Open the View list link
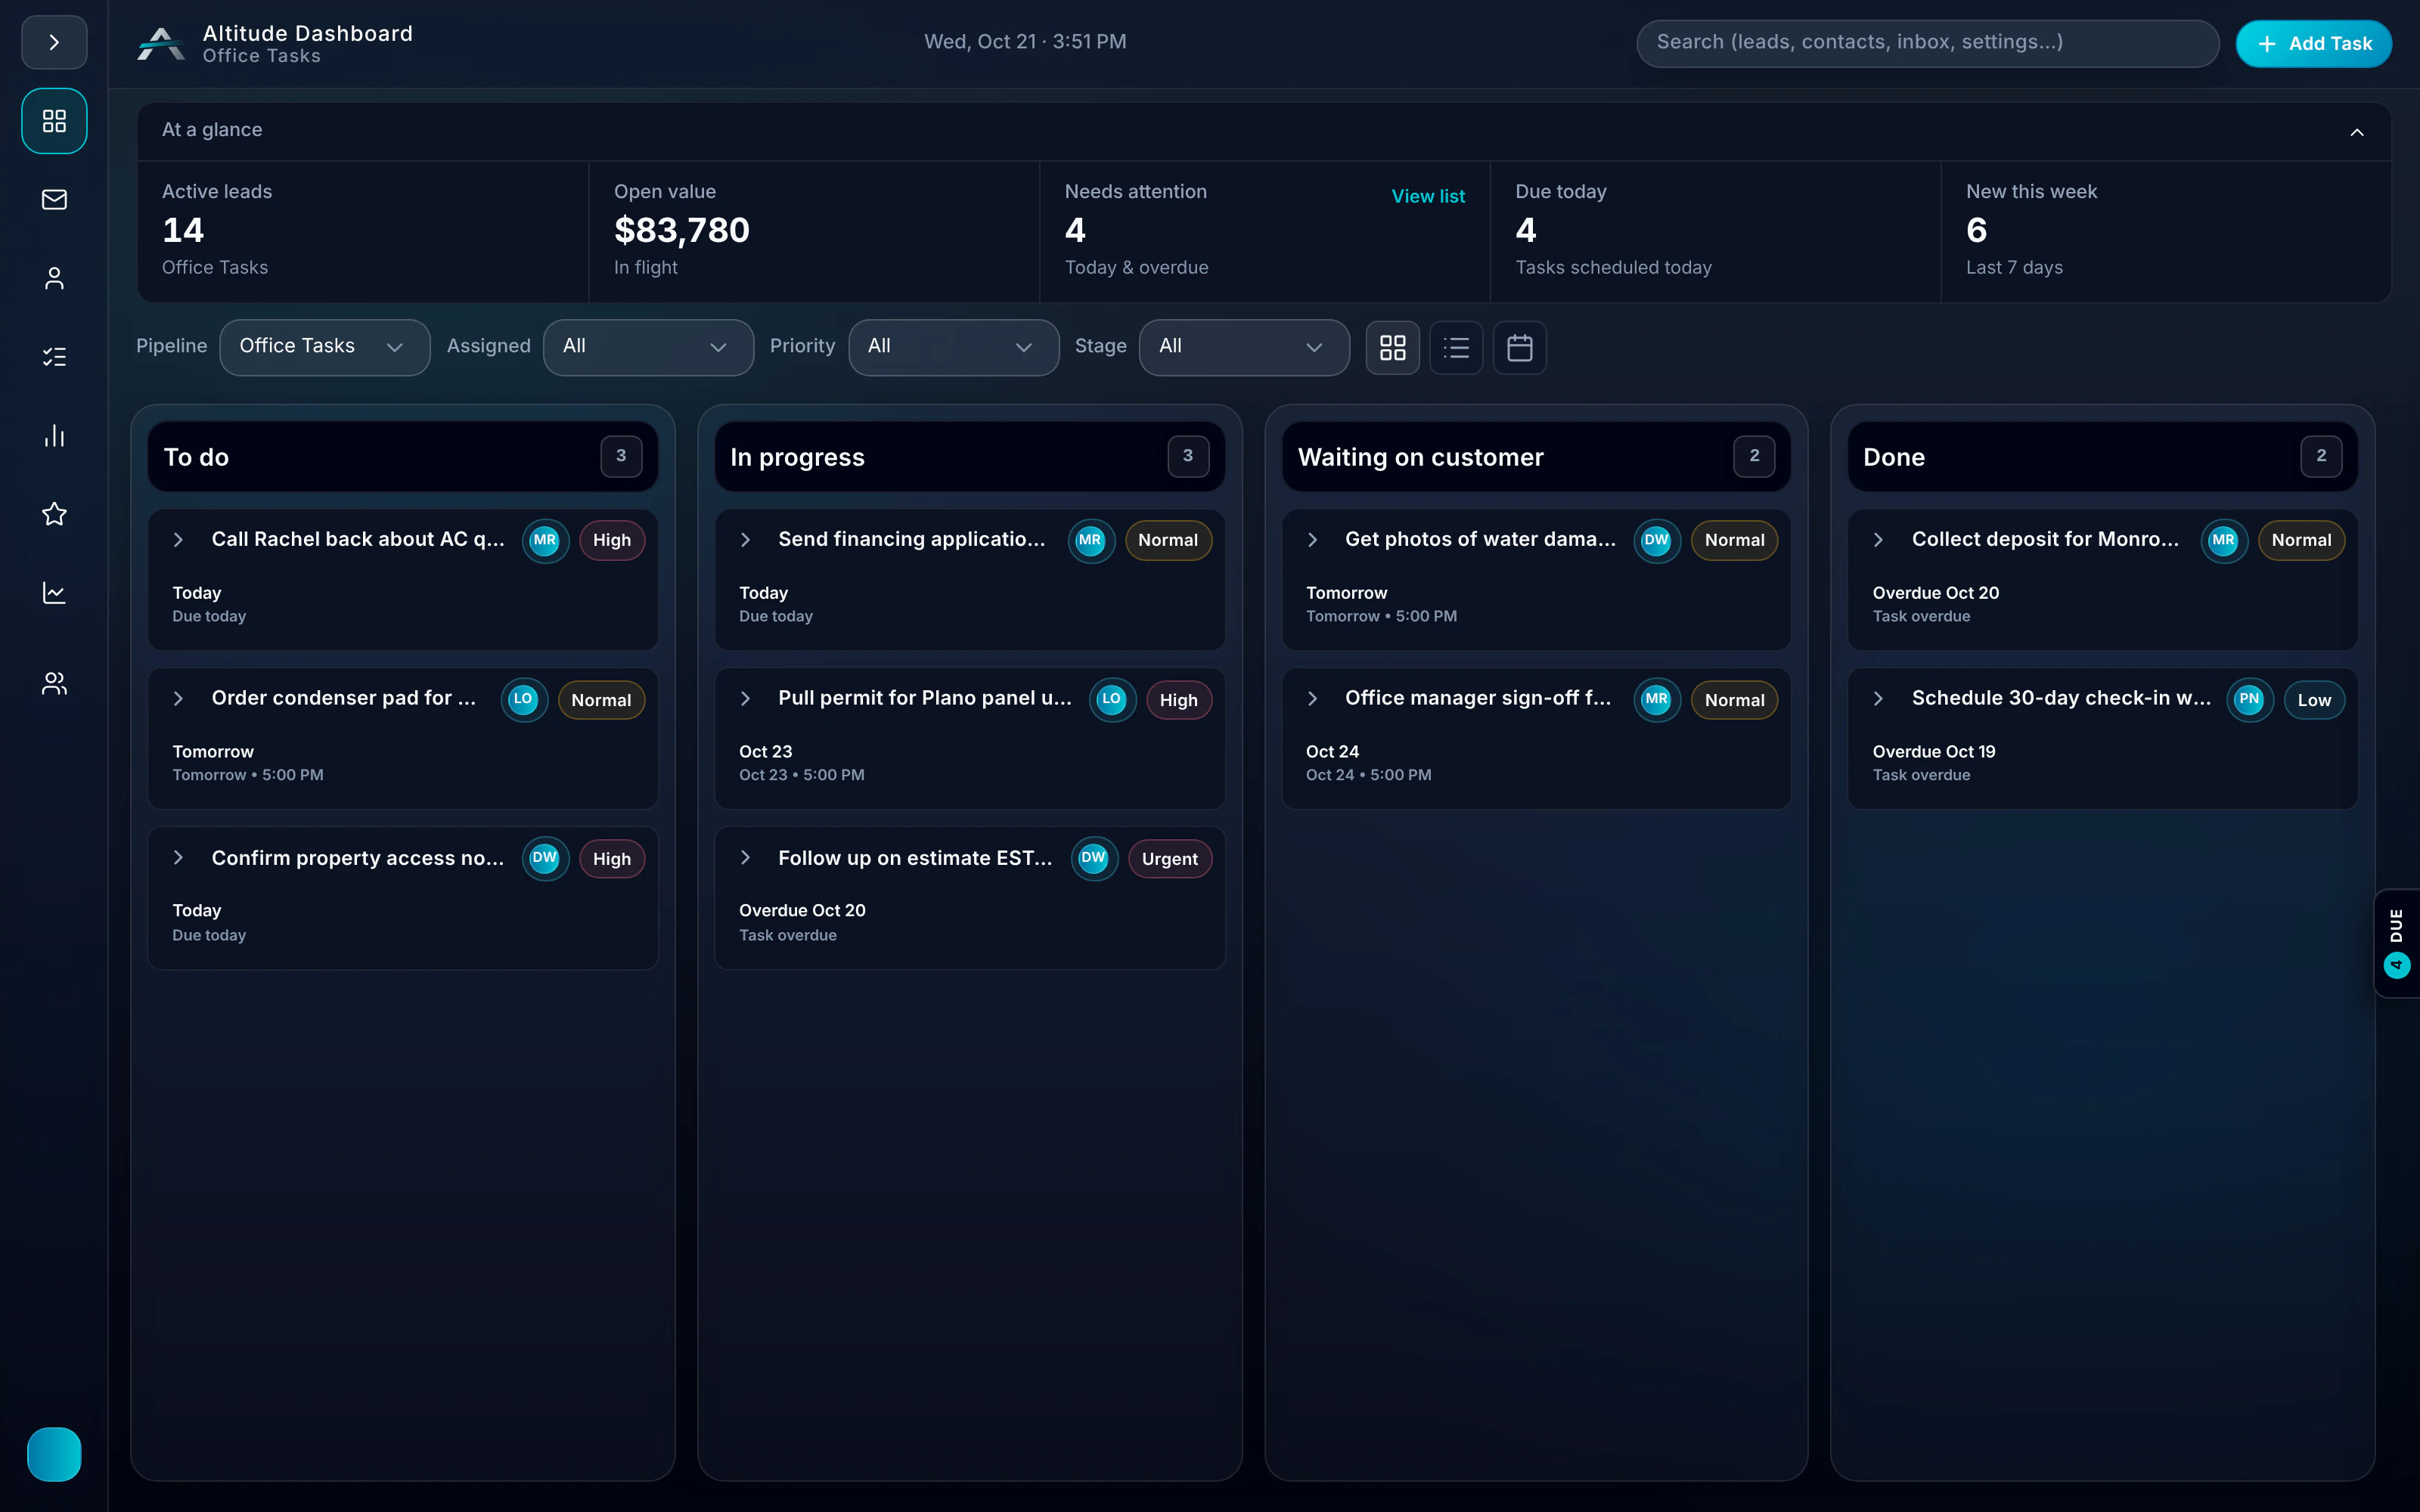2420x1512 pixels. [1427, 196]
